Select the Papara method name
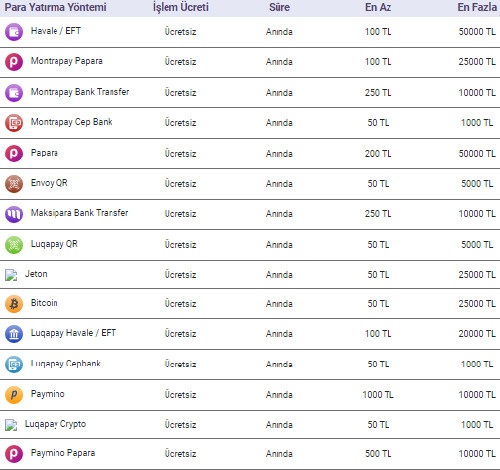Screen dimensions: 500x470 point(44,153)
